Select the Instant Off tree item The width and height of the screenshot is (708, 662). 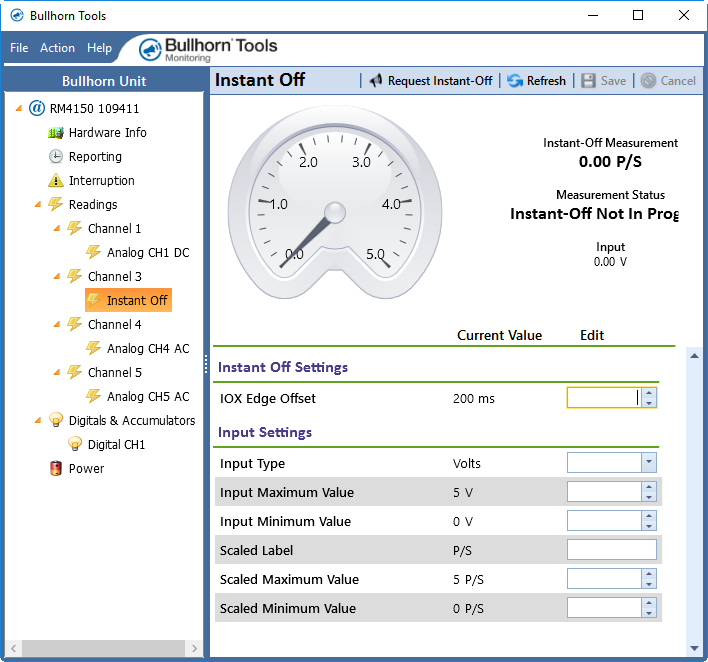tap(129, 300)
